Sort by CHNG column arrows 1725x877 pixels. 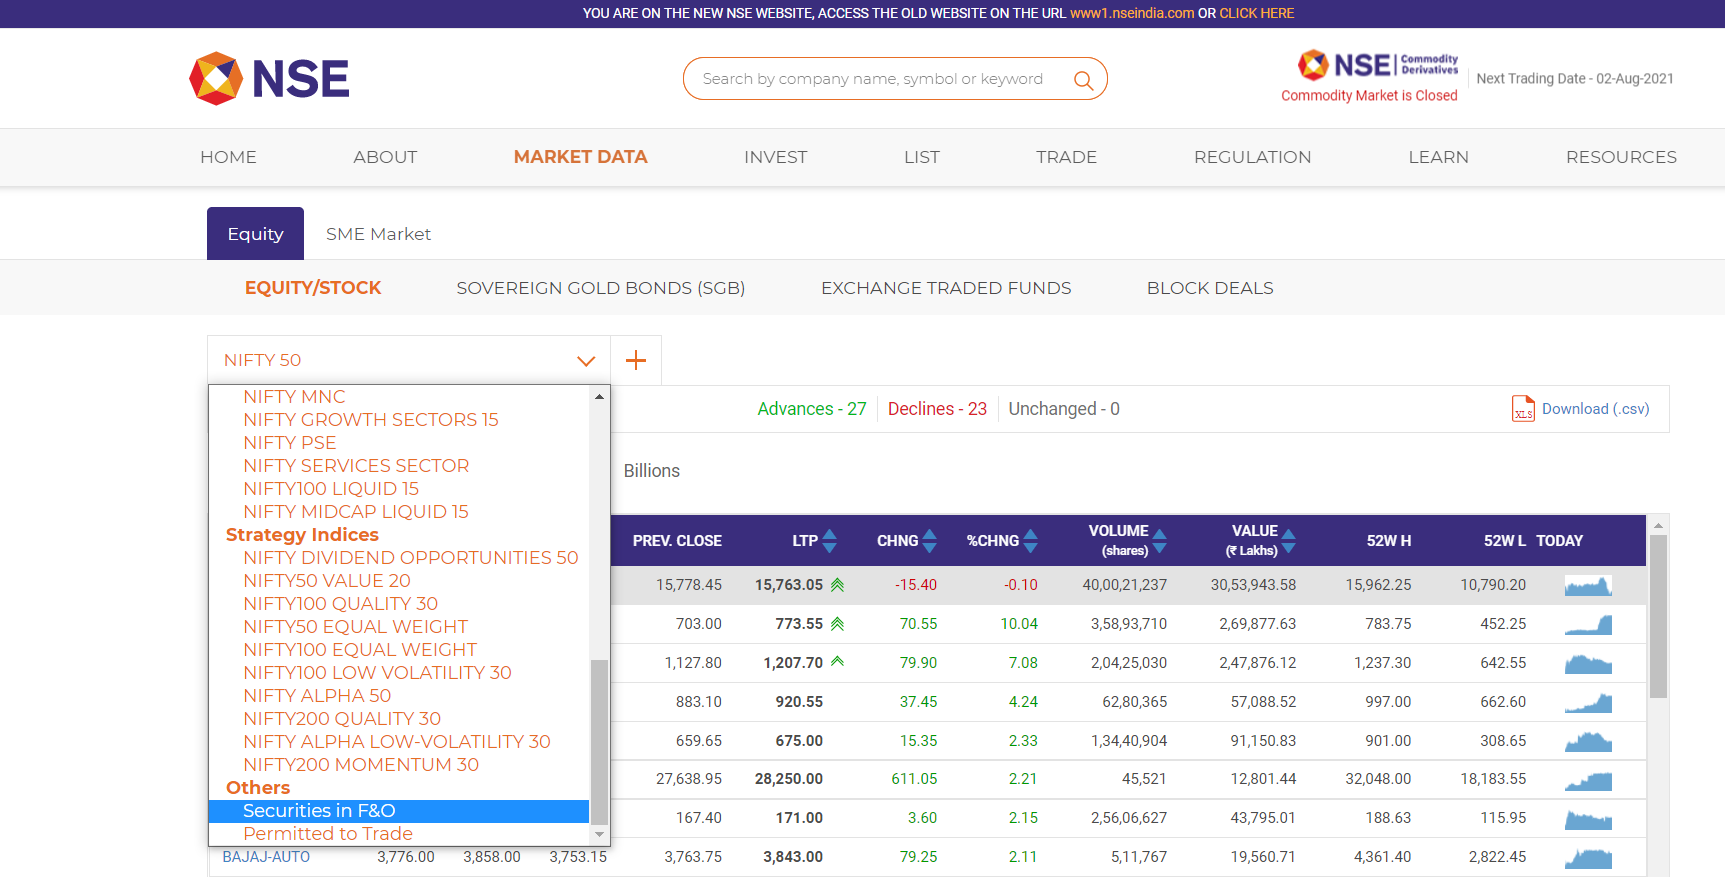click(x=930, y=541)
